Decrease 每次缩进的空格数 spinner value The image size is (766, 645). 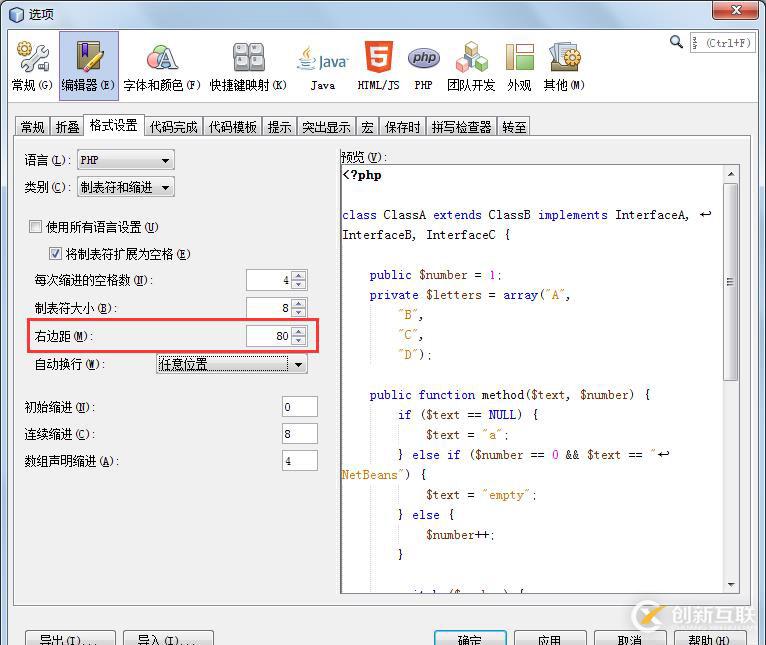[298, 285]
